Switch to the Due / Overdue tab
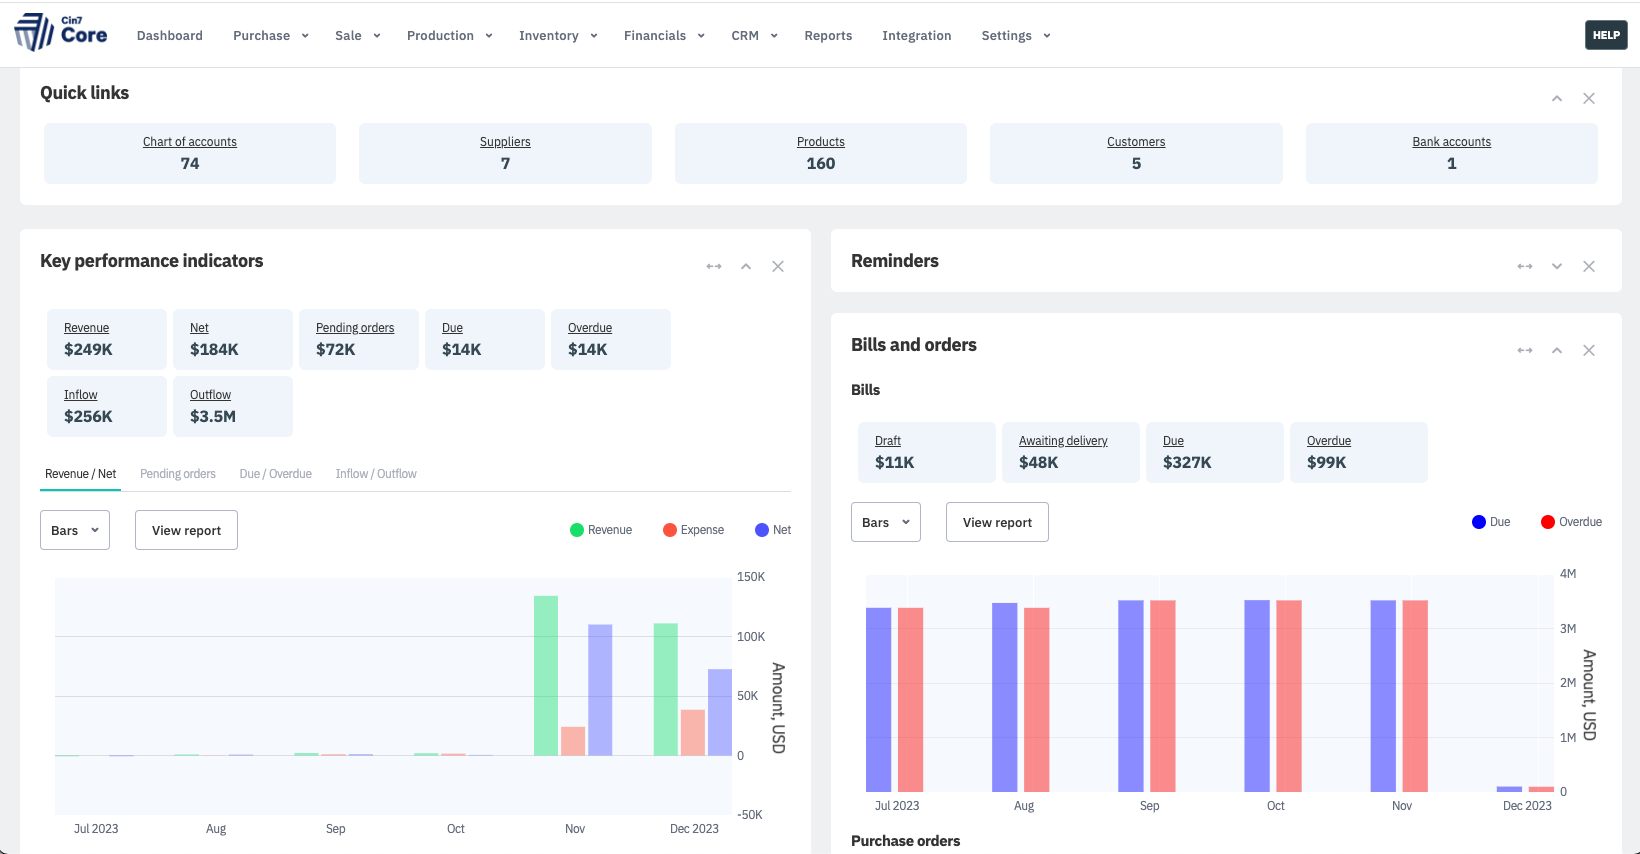1640x854 pixels. pos(276,474)
